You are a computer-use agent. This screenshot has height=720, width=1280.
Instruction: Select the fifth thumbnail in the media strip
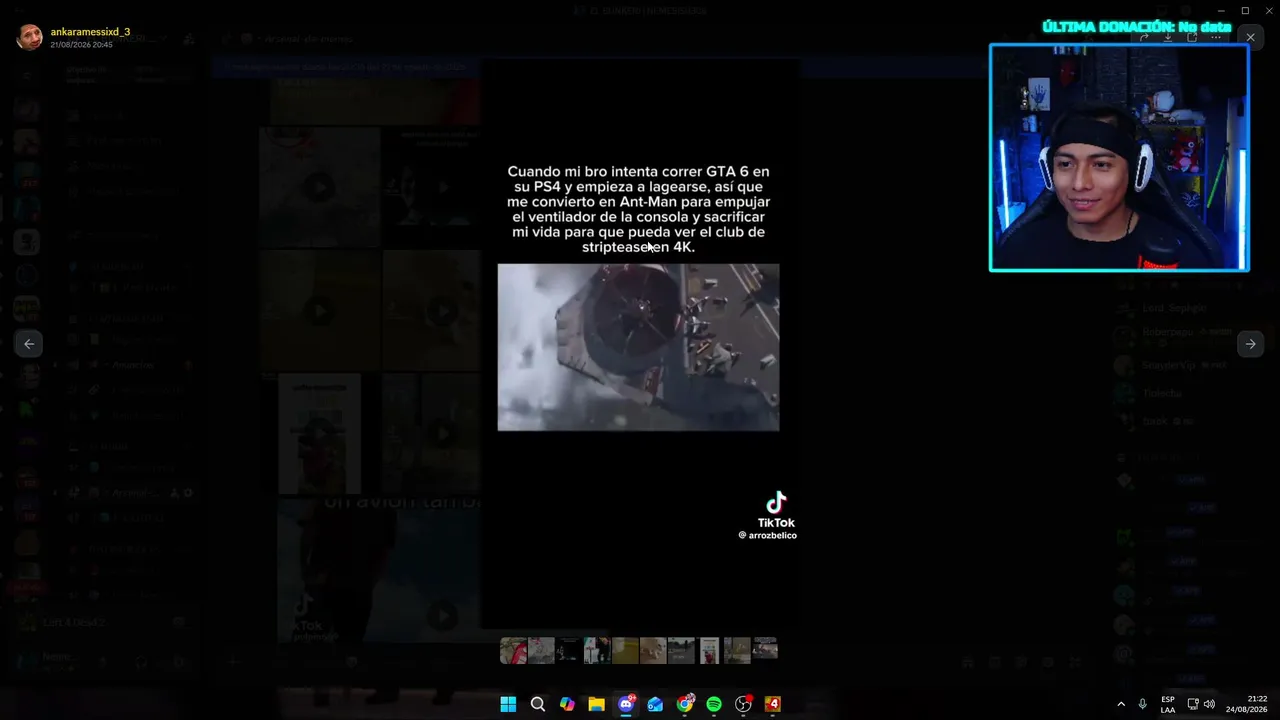click(625, 650)
